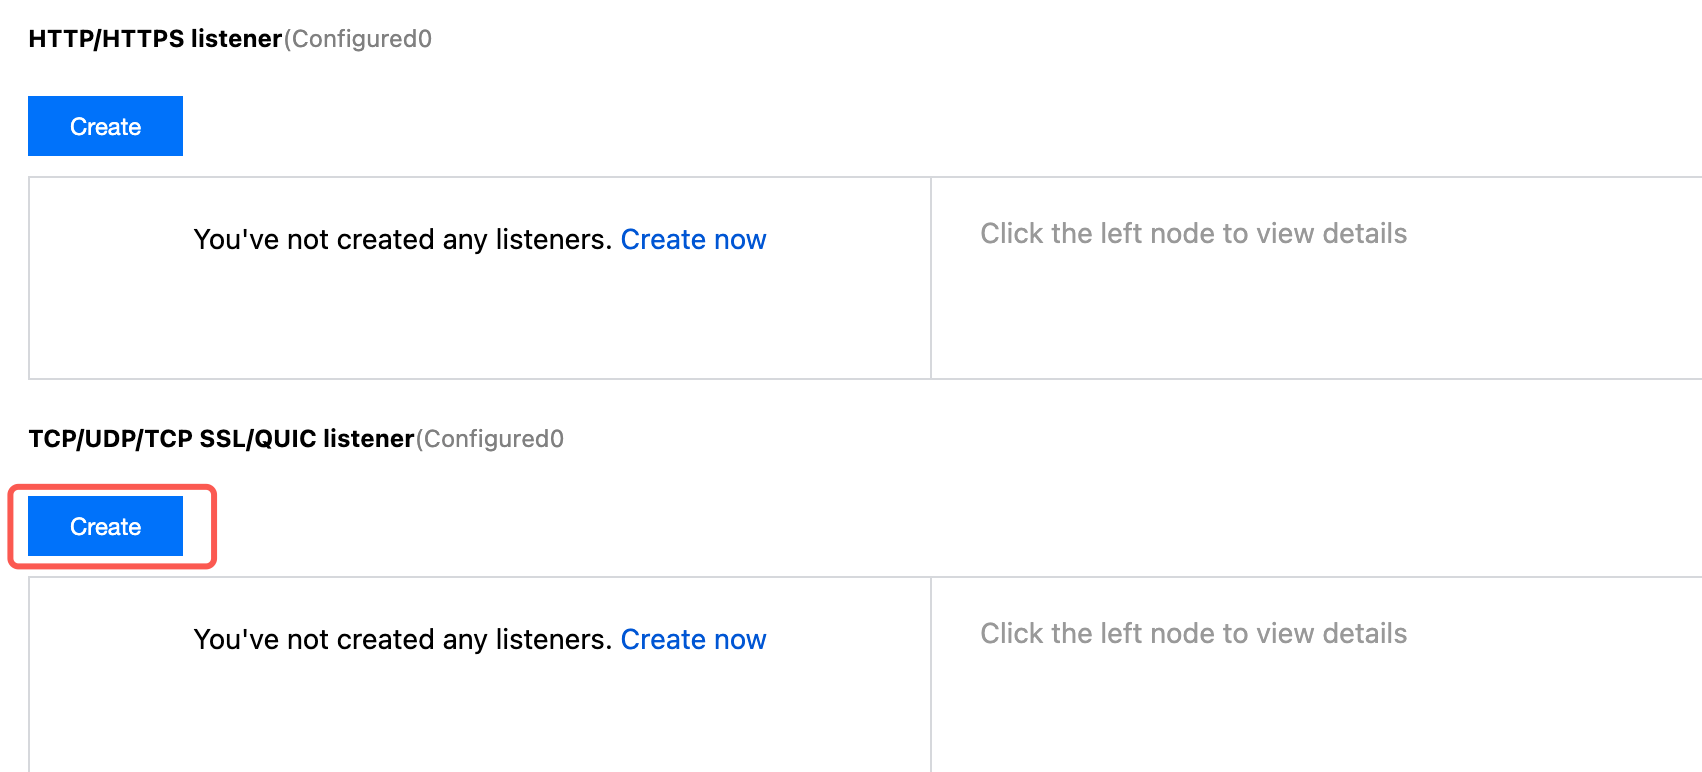Image resolution: width=1702 pixels, height=772 pixels.
Task: Click the vertical divider in HTTP/HTTPS panel
Action: click(931, 278)
